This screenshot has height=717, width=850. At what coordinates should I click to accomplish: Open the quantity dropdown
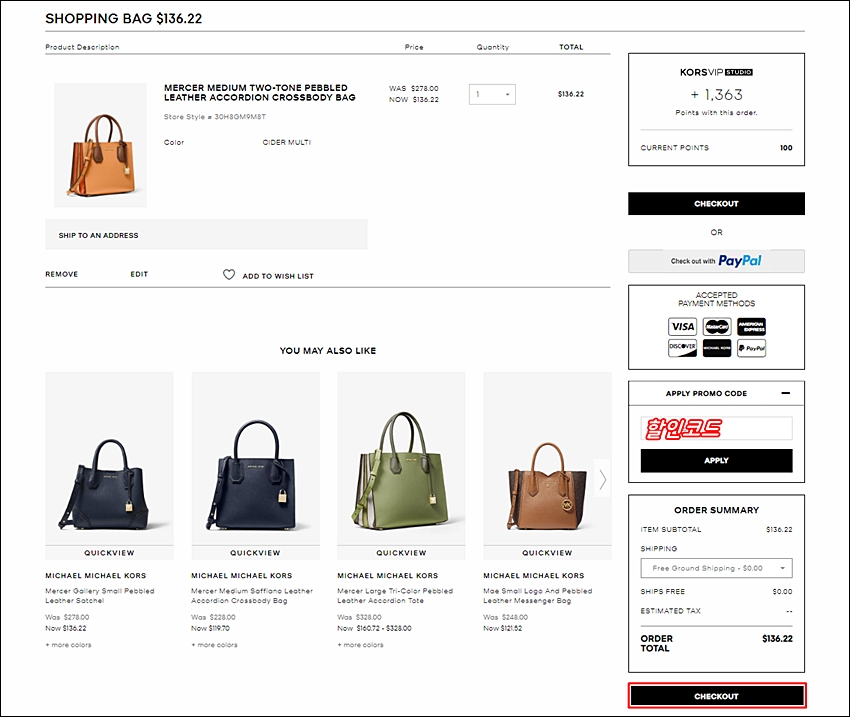492,94
